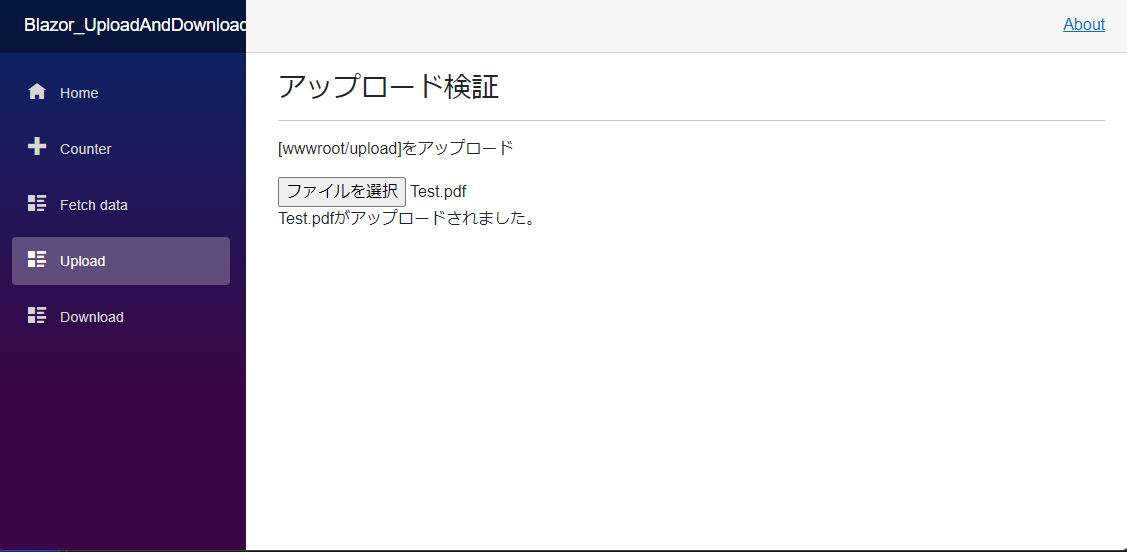1127x552 pixels.
Task: Click the selected file name Test.pdf
Action: (438, 192)
